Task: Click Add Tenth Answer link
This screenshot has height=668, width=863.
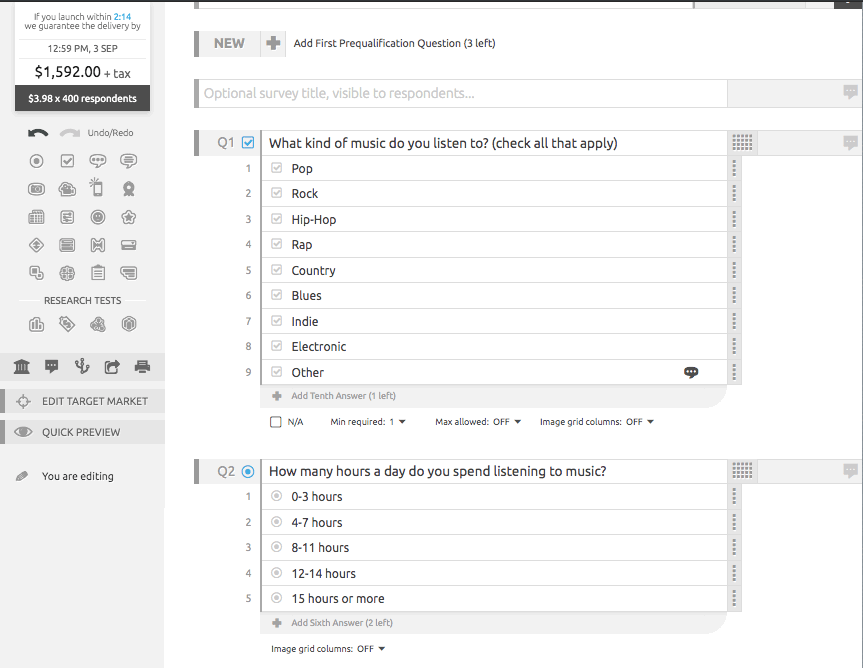Action: click(x=343, y=396)
